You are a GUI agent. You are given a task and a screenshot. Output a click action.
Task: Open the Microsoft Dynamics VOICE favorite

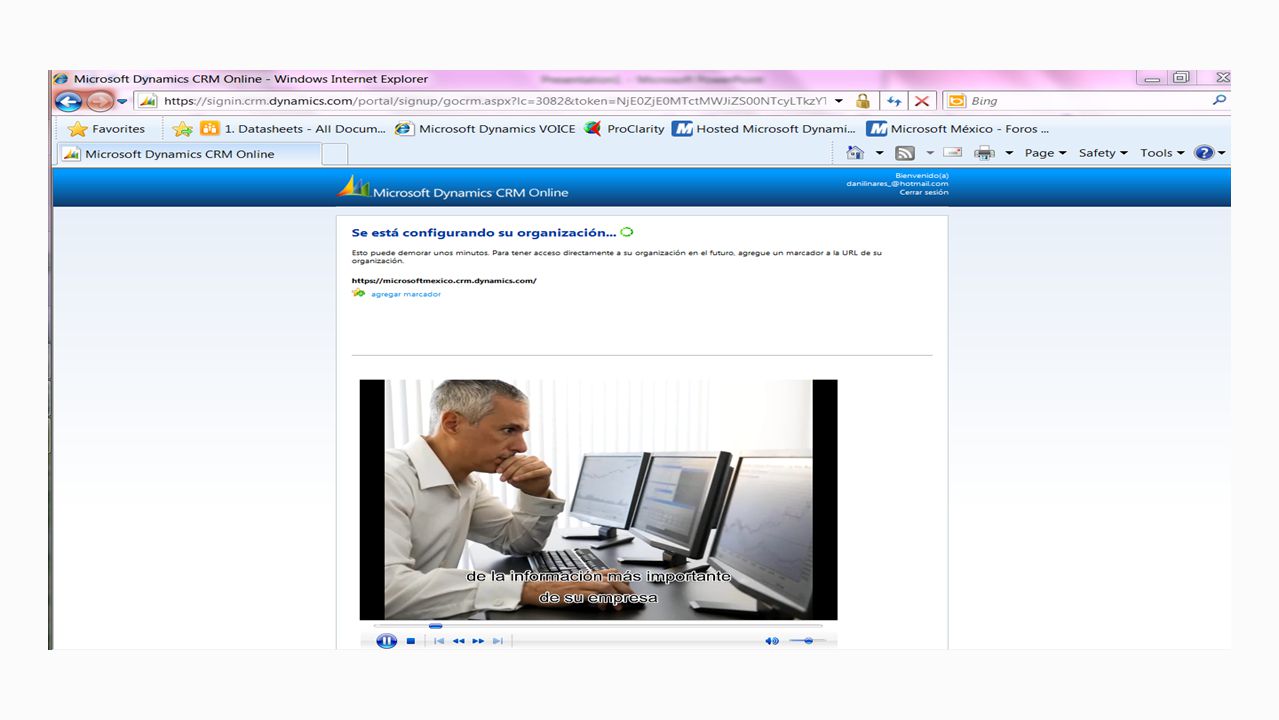pos(485,129)
